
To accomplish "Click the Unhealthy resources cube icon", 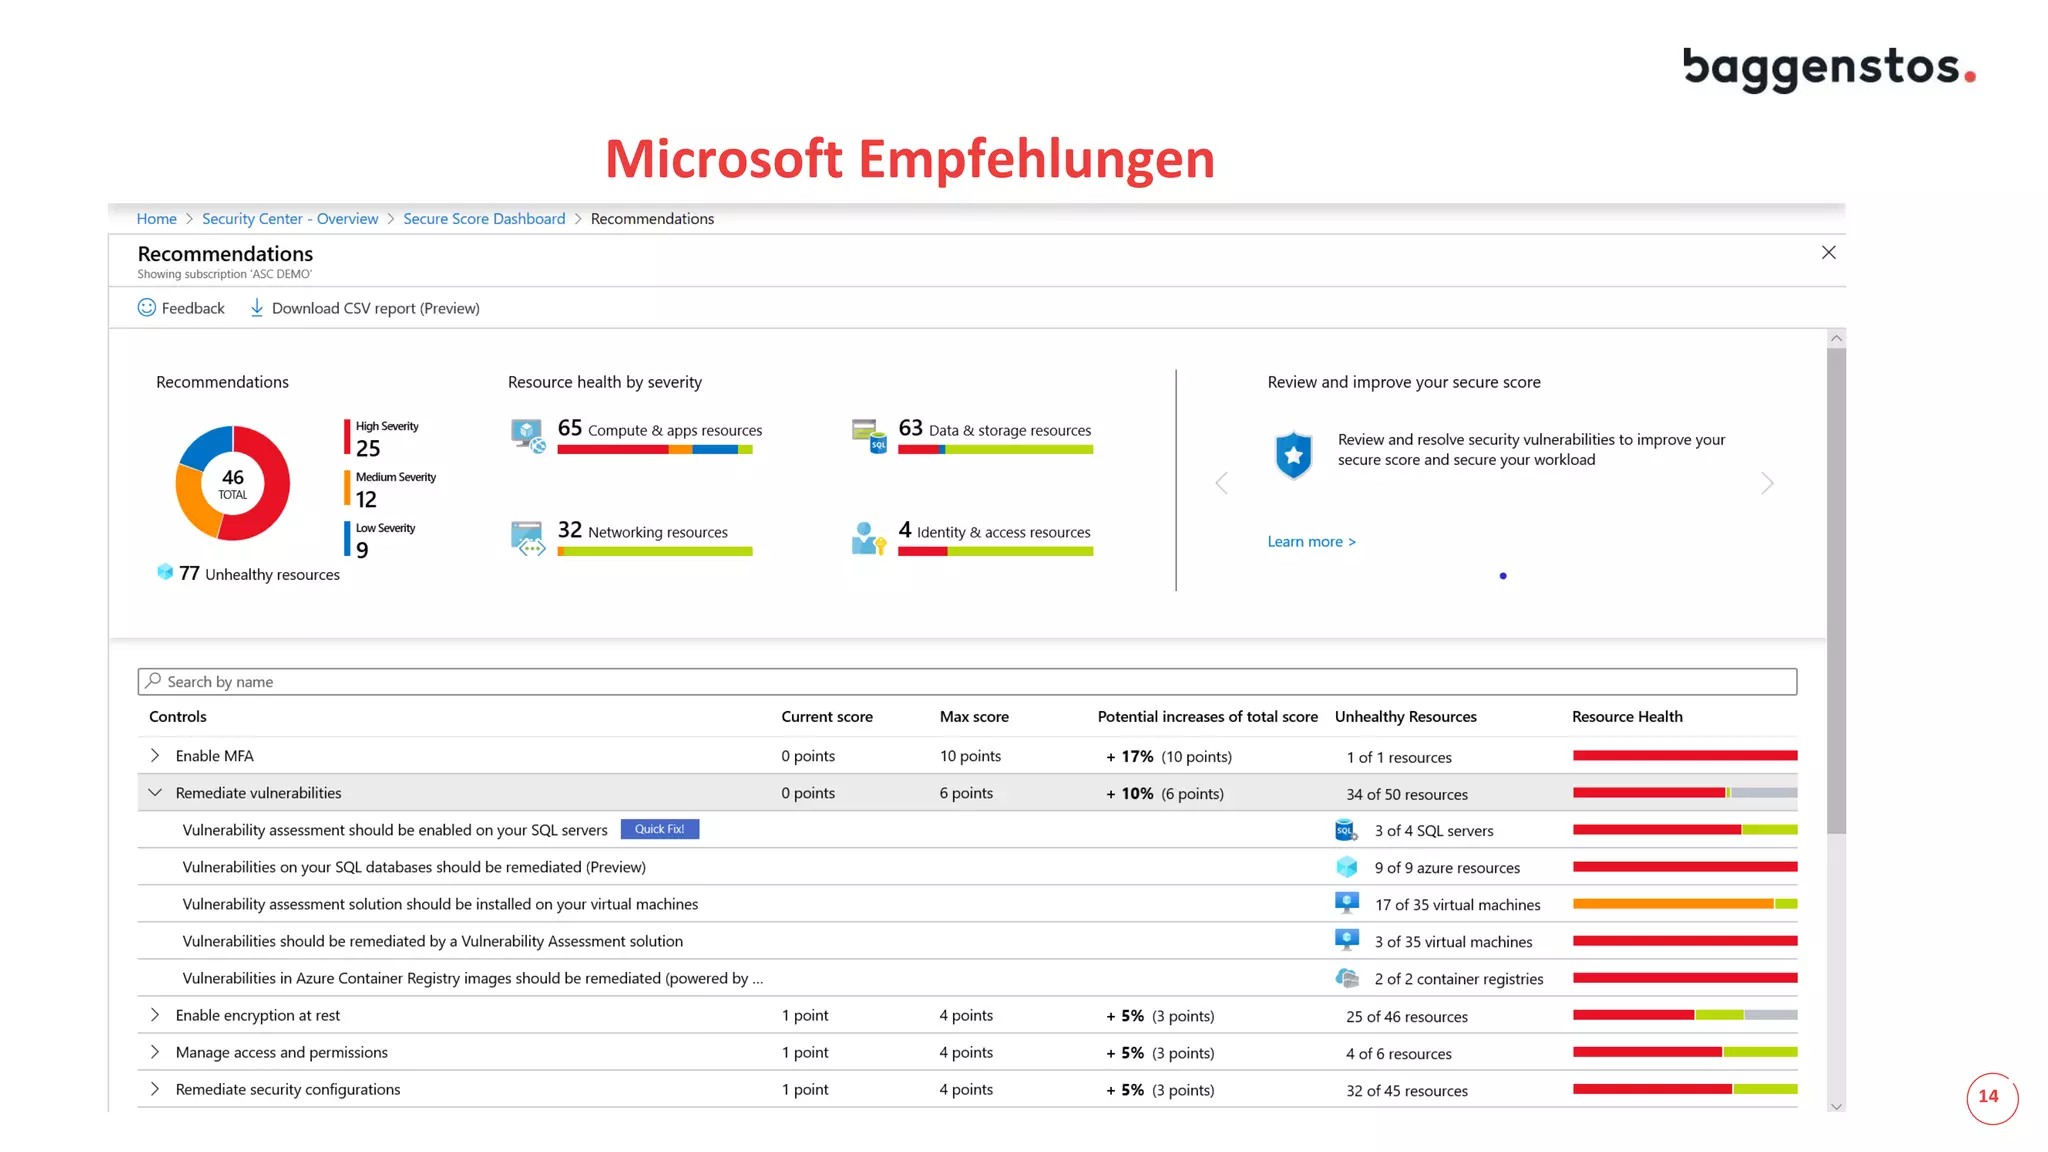I will coord(165,571).
